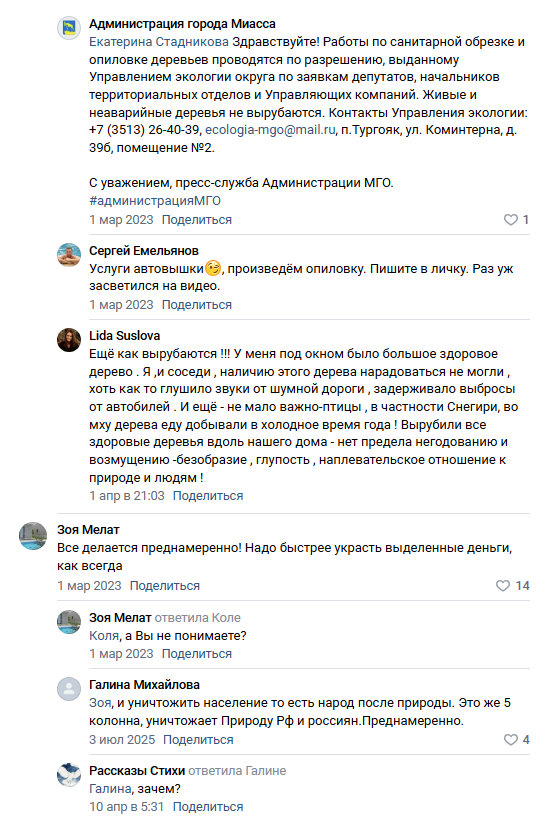
Task: Click Поделиться under Рассказы Стихи comment
Action: click(x=208, y=807)
